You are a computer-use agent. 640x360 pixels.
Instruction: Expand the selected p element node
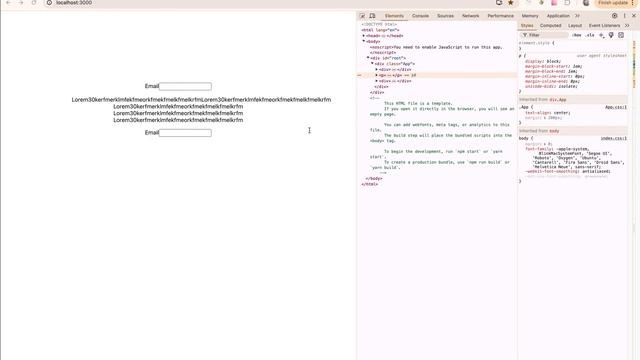click(x=376, y=75)
